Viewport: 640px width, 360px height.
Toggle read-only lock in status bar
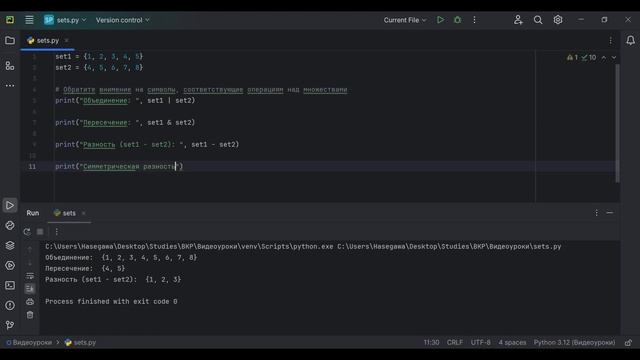pos(629,342)
